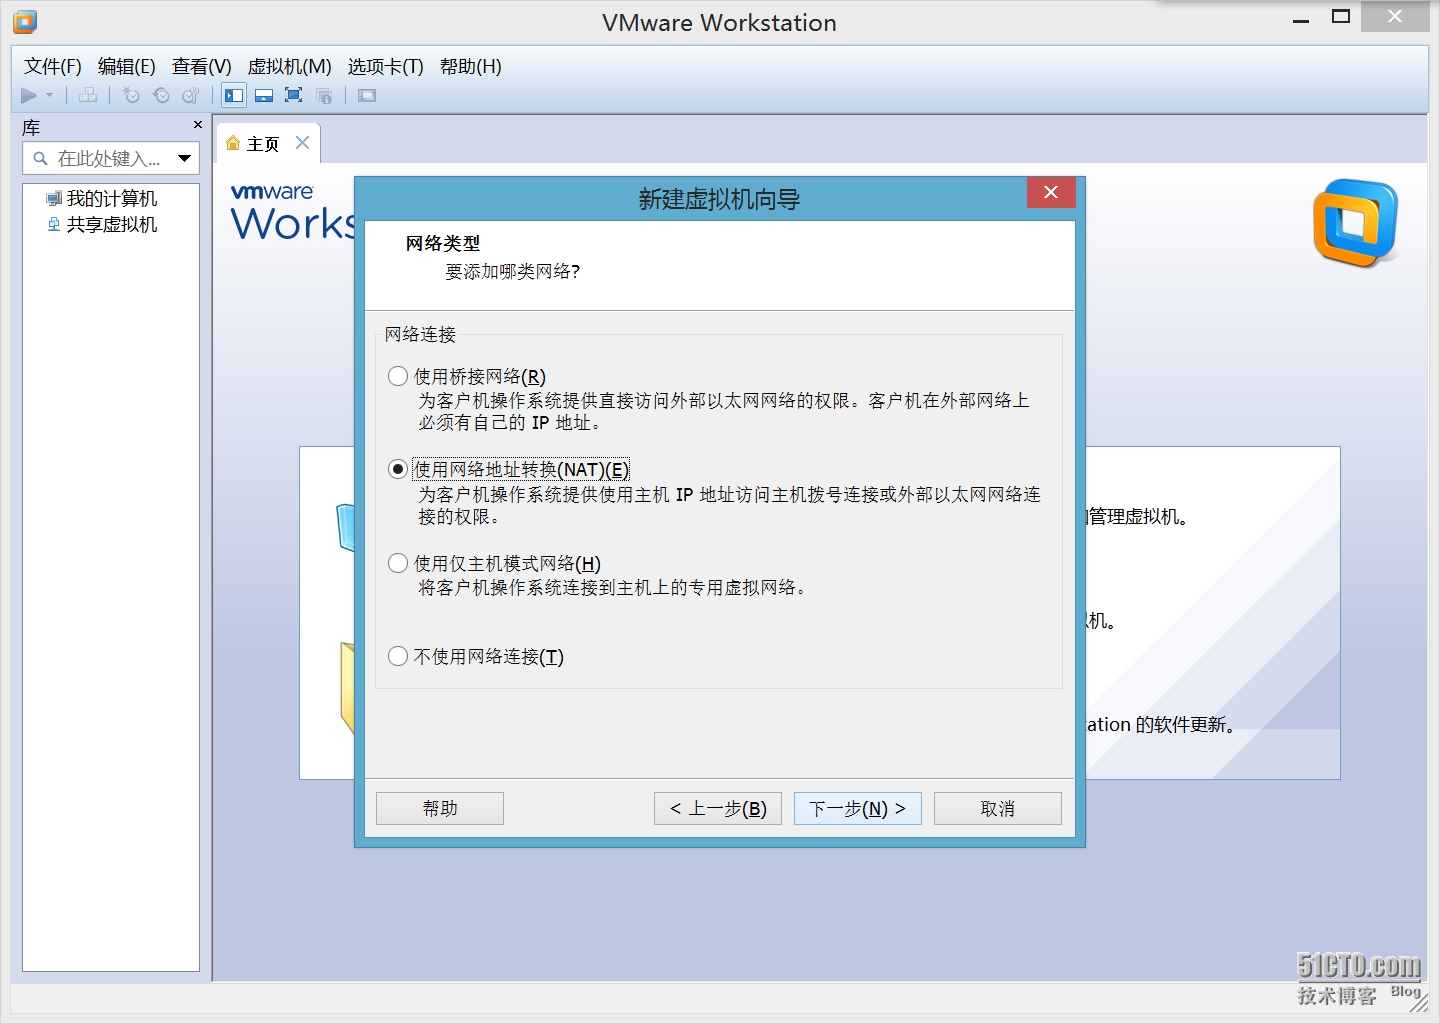Click the power on play toolbar icon
The image size is (1440, 1024).
29,95
